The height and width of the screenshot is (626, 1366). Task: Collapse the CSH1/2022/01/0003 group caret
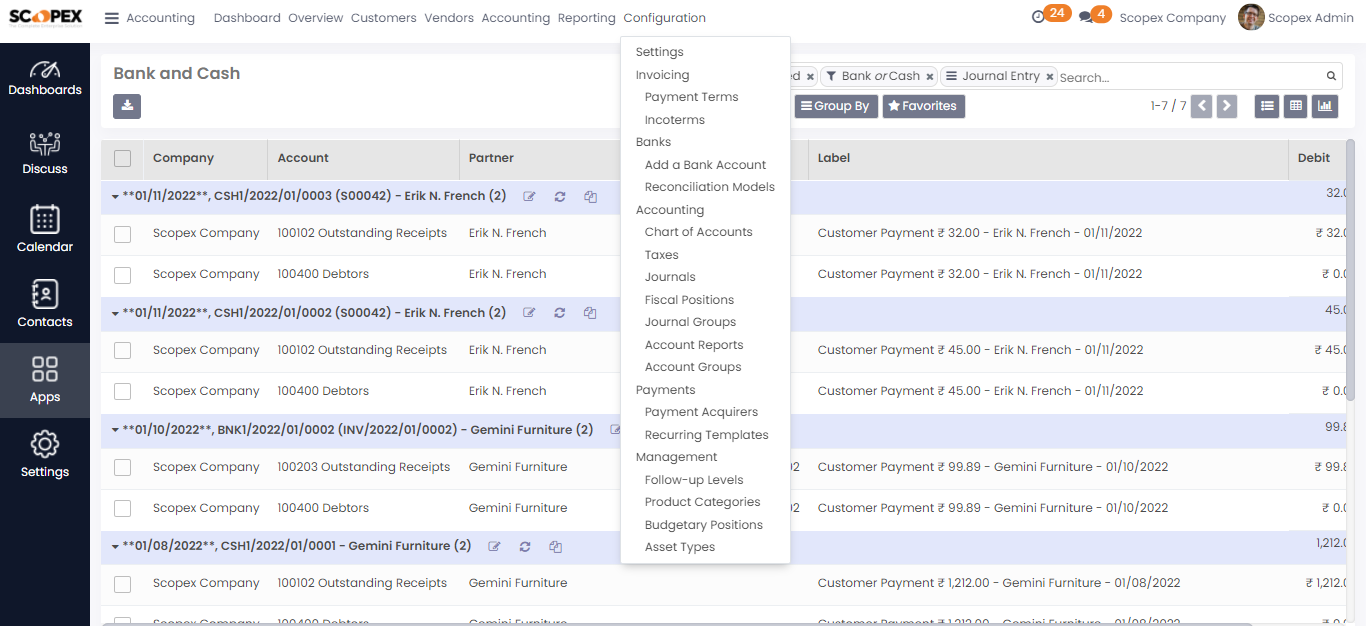pyautogui.click(x=116, y=197)
